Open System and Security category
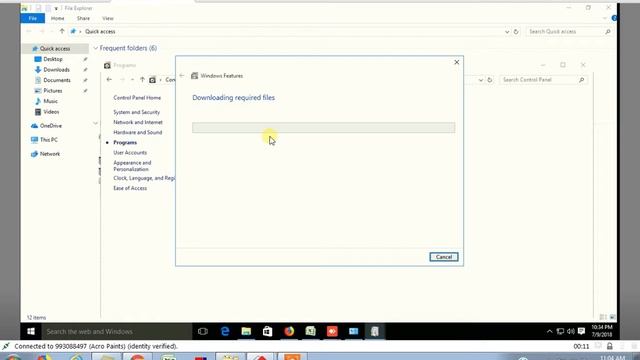The image size is (640, 360). click(x=136, y=112)
